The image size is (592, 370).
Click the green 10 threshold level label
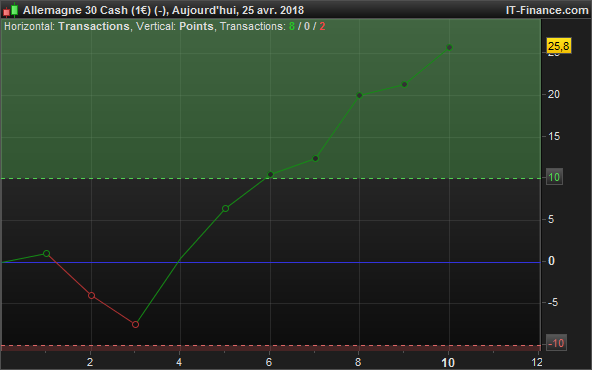click(554, 177)
